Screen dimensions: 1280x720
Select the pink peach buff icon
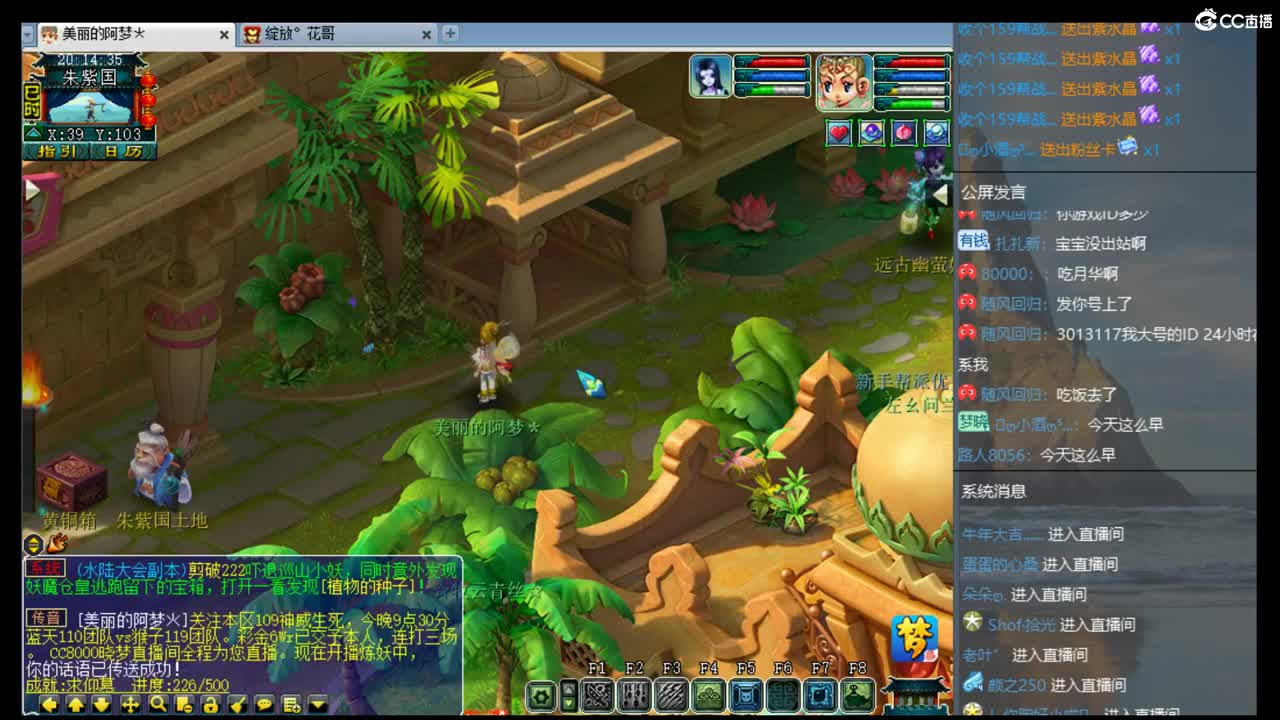point(904,132)
